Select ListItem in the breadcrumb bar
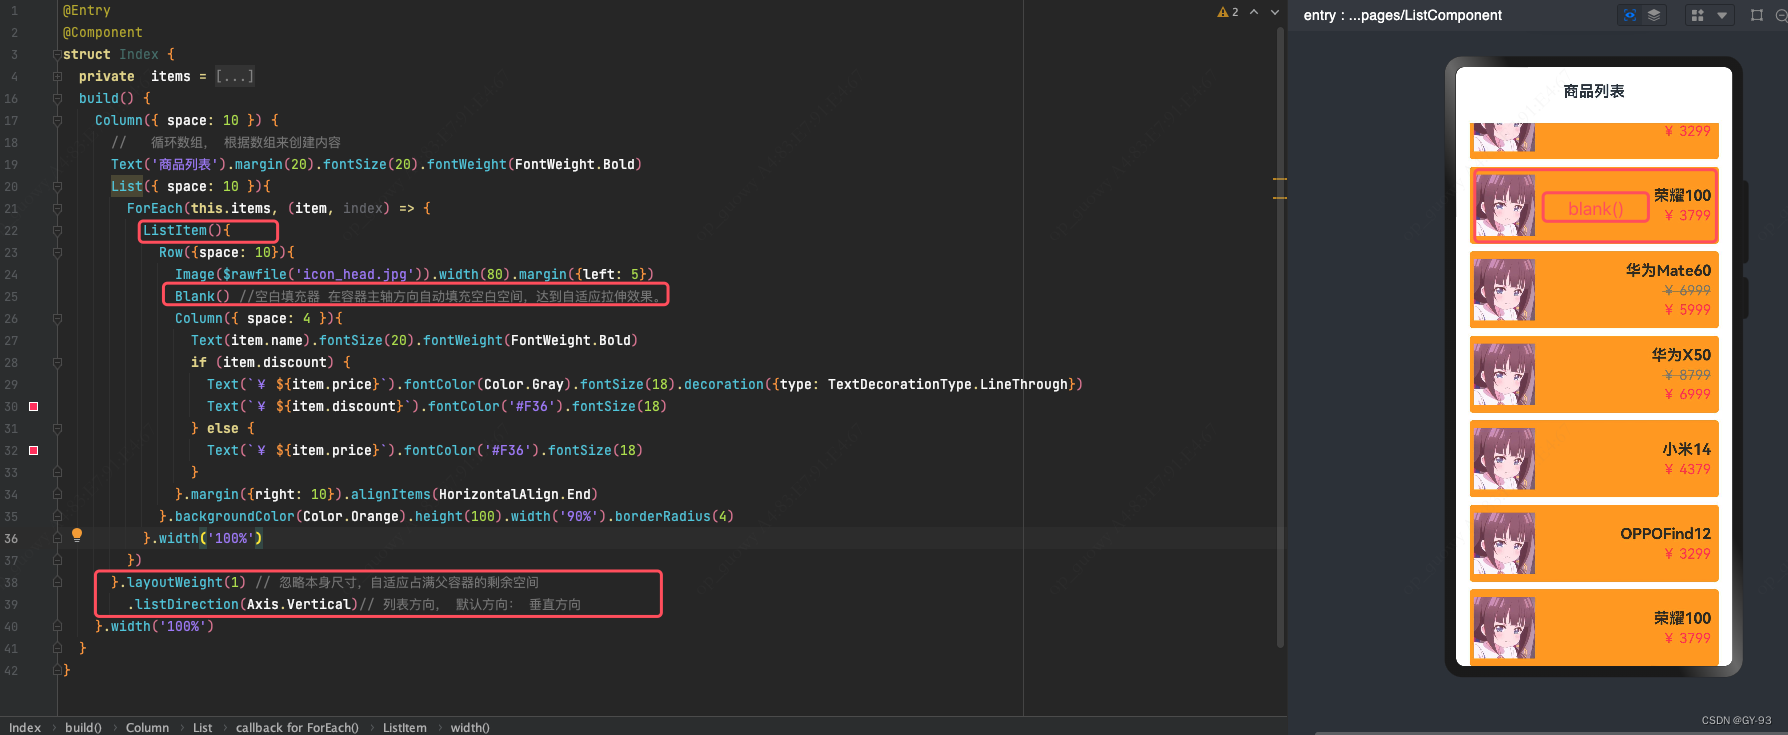Viewport: 1788px width, 735px height. [x=405, y=727]
